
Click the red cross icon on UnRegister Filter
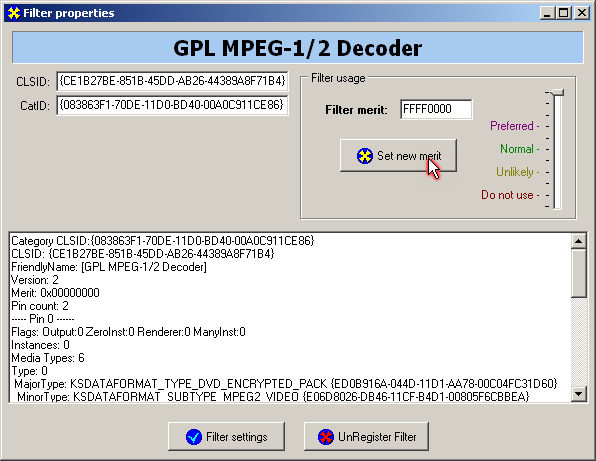[326, 437]
